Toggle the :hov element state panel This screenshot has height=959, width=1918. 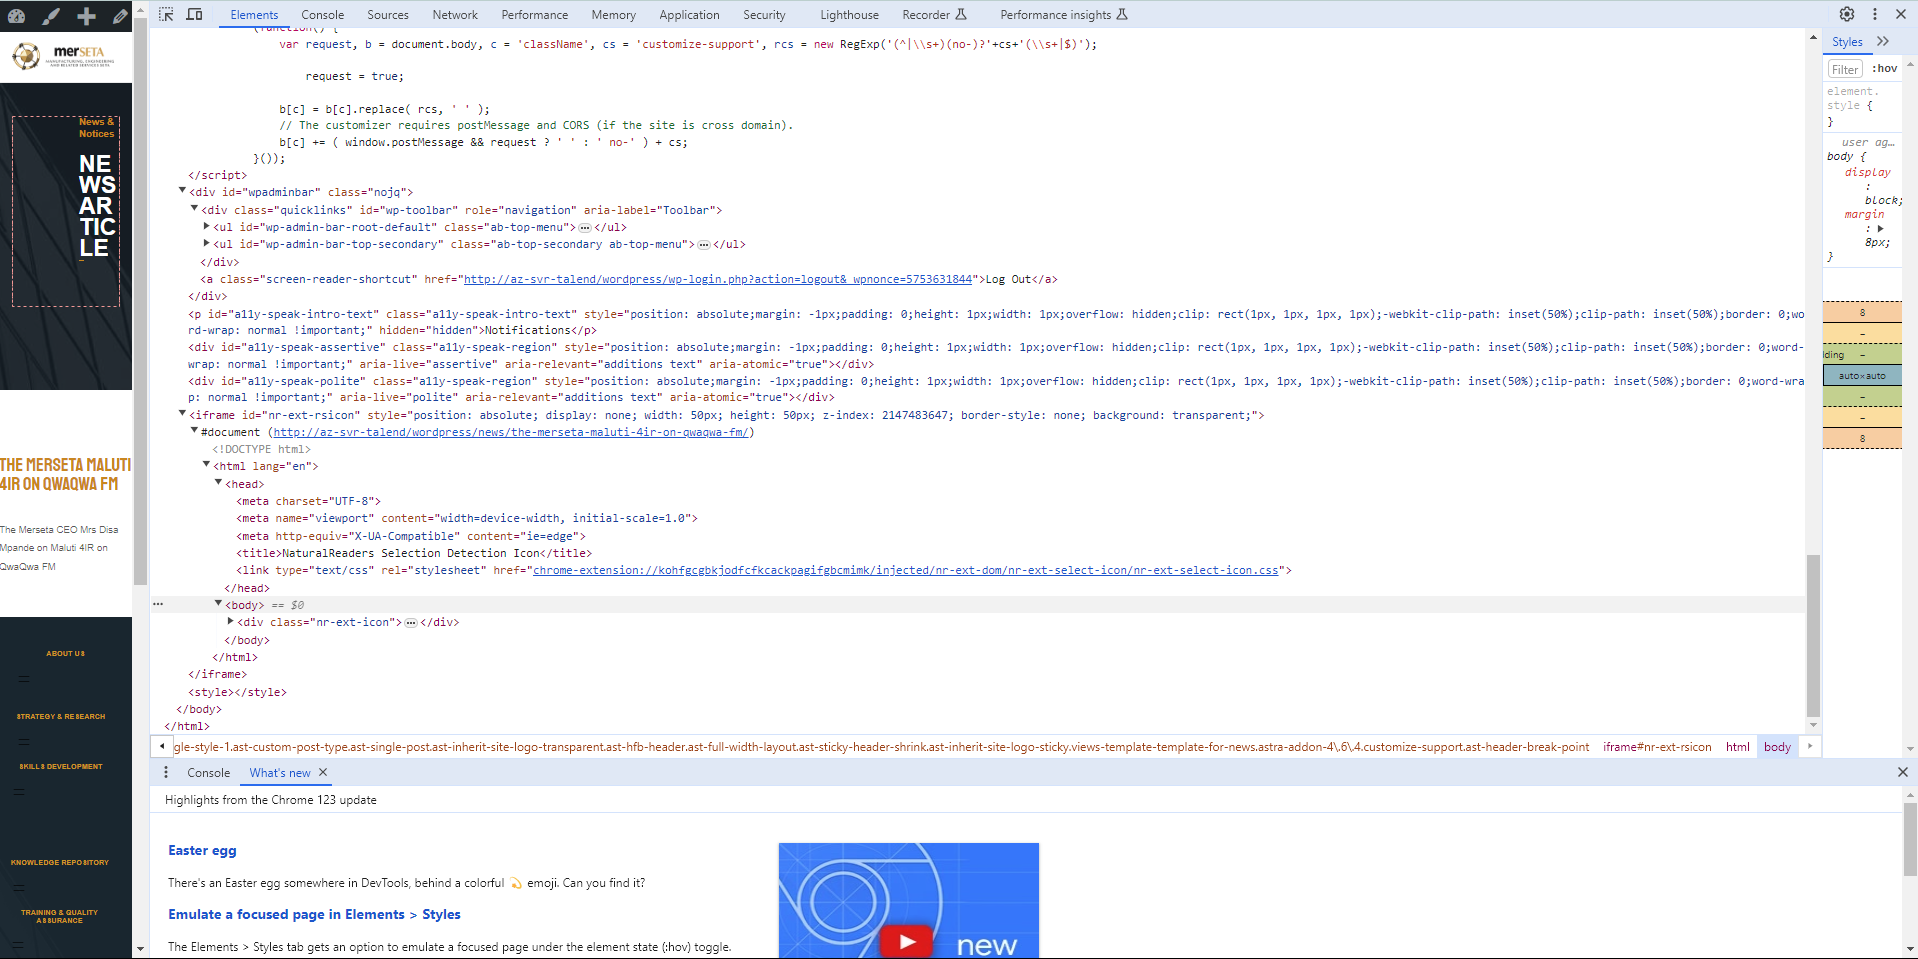(x=1884, y=68)
